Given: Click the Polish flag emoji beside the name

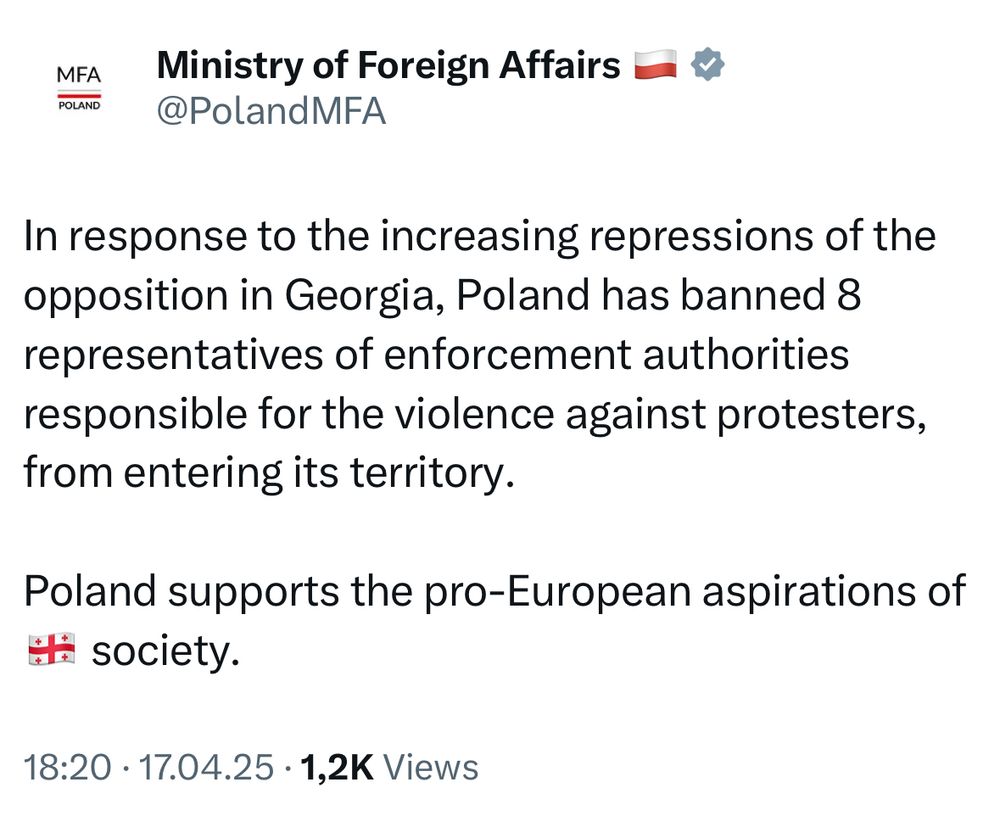Looking at the screenshot, I should pyautogui.click(x=656, y=64).
